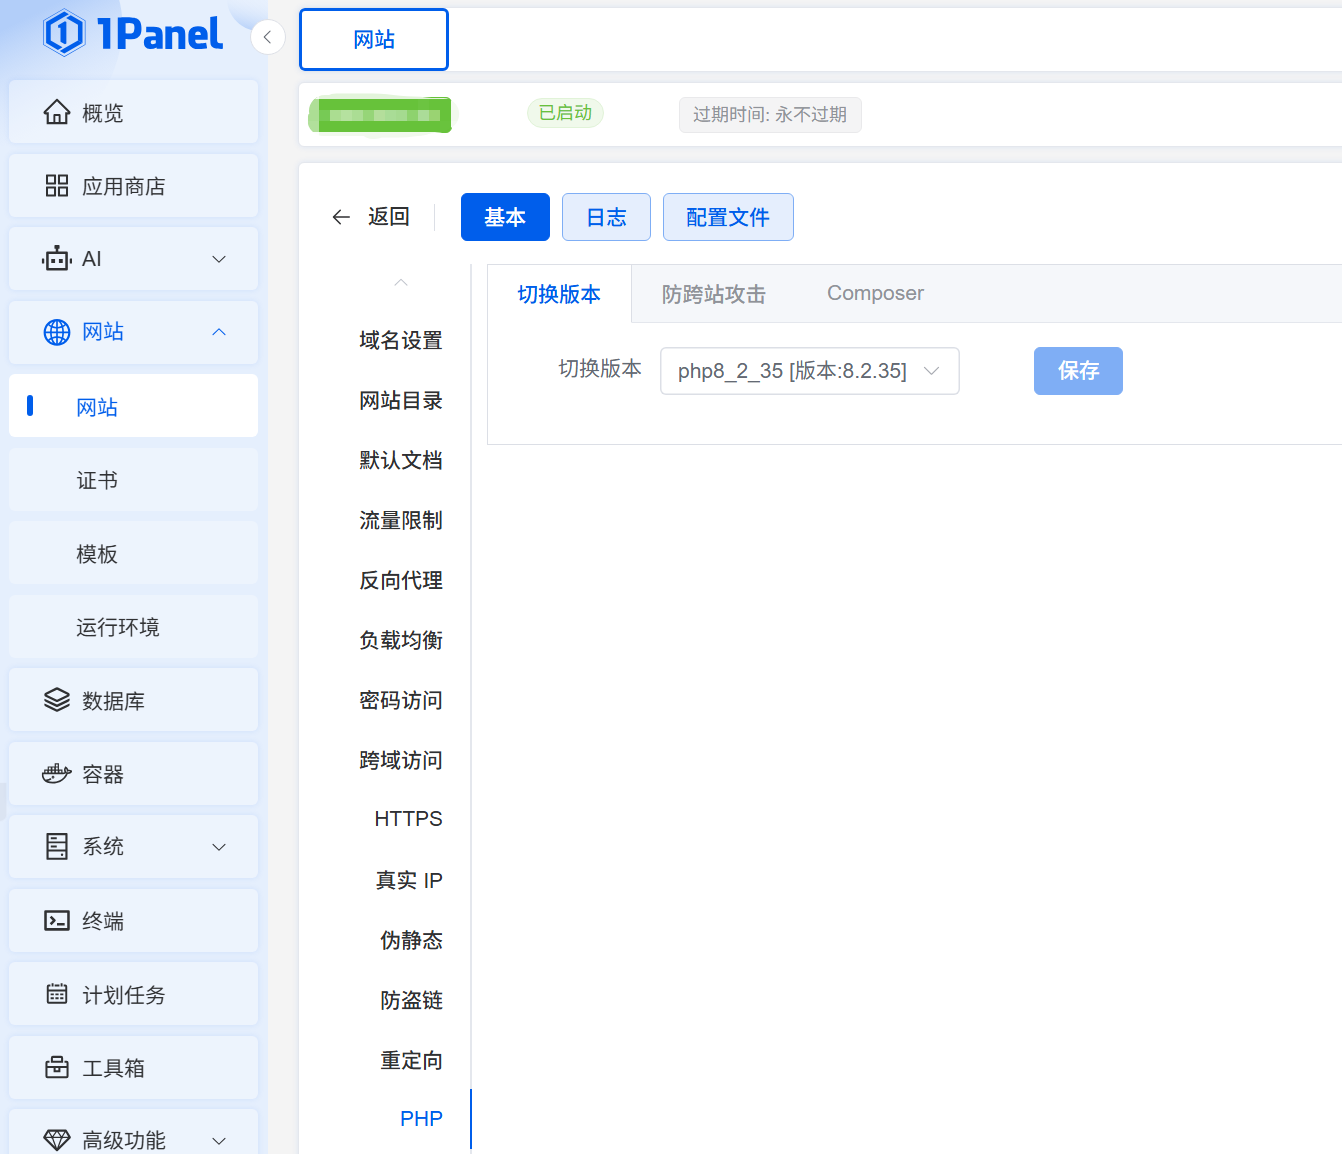Open HTTPS settings section
The image size is (1342, 1154).
(408, 819)
